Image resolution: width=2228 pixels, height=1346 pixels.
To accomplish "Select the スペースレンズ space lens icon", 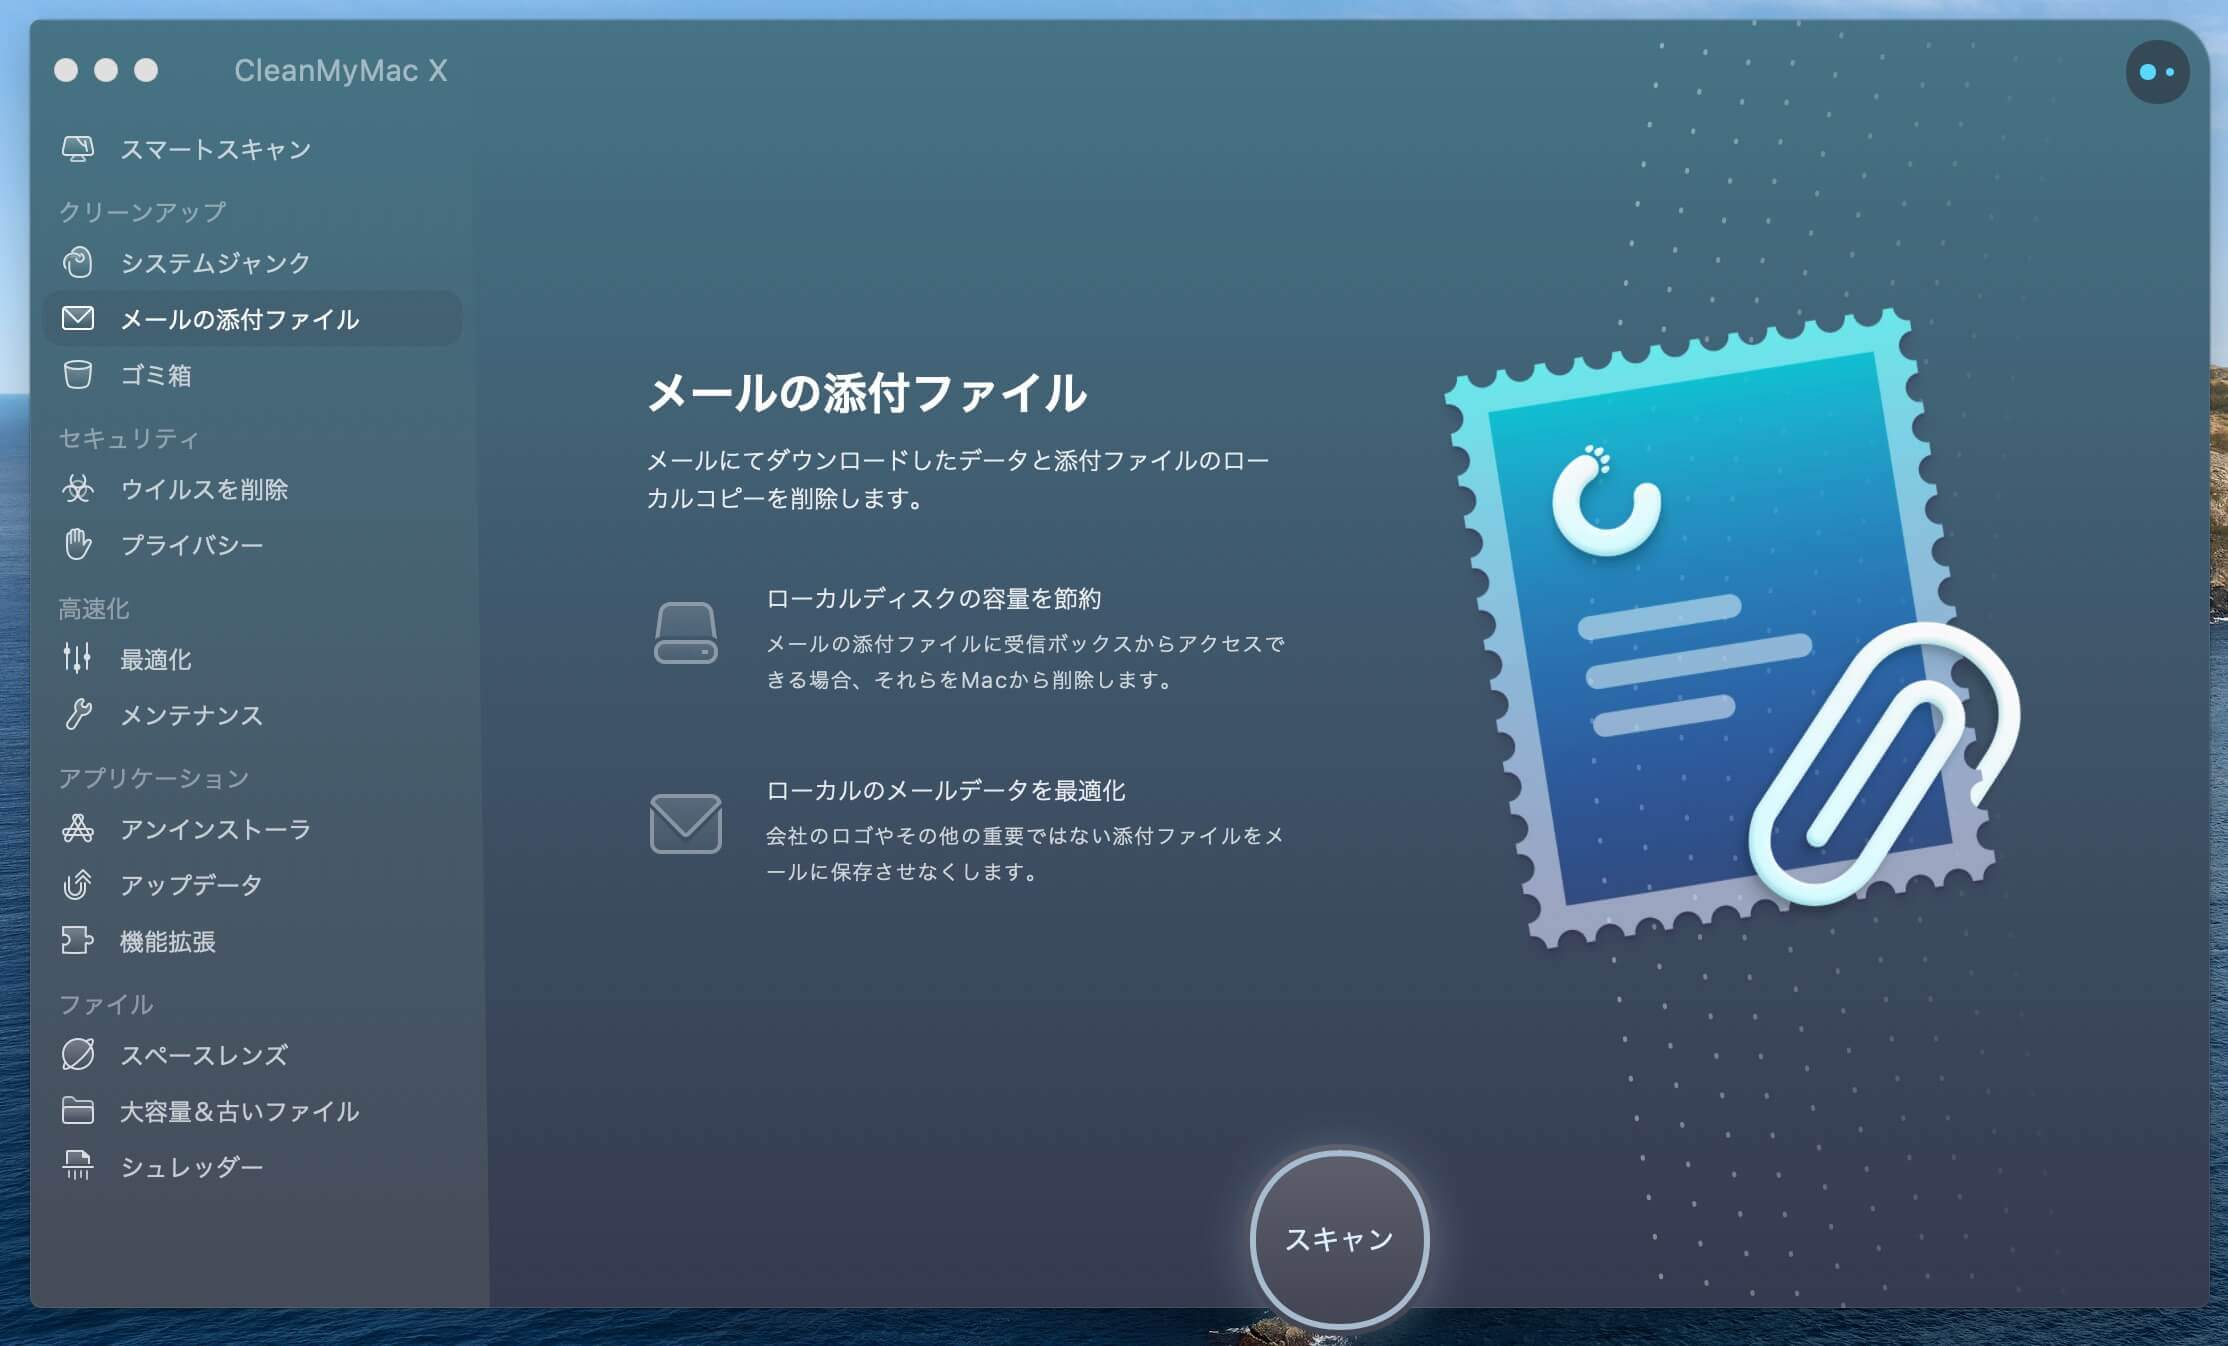I will pyautogui.click(x=80, y=1055).
